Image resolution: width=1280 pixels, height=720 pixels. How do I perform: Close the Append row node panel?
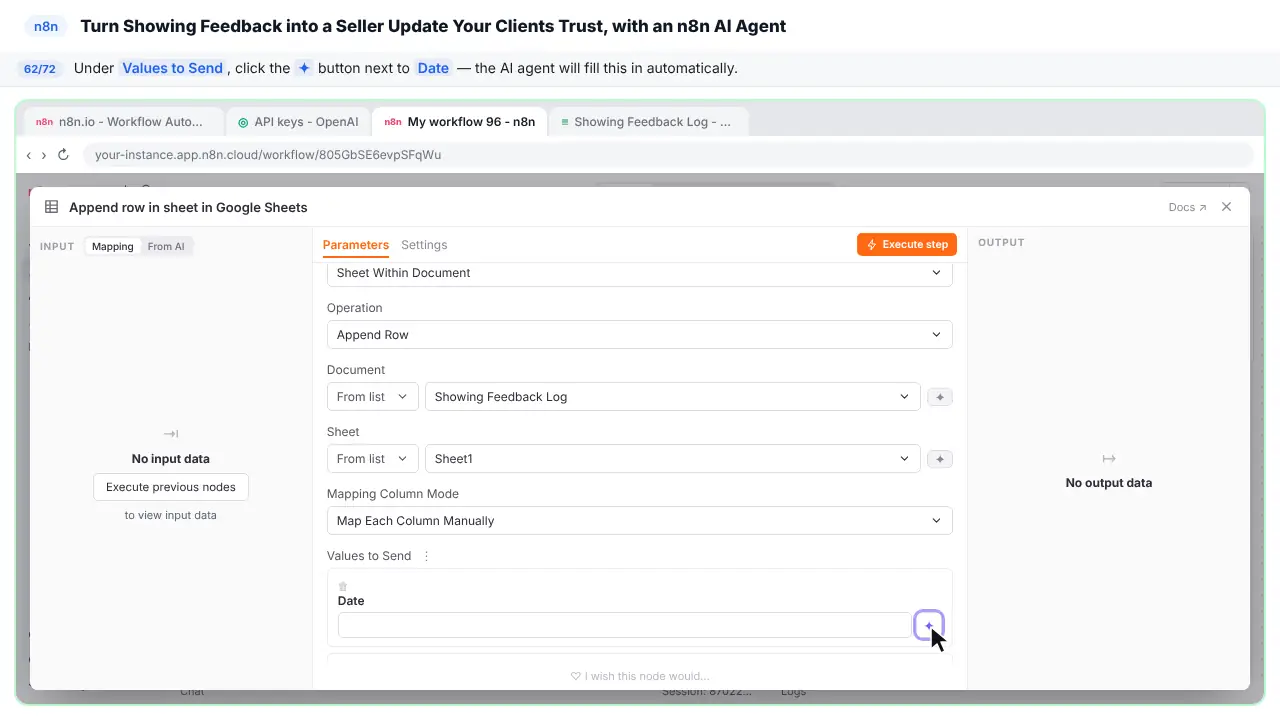coord(1226,207)
